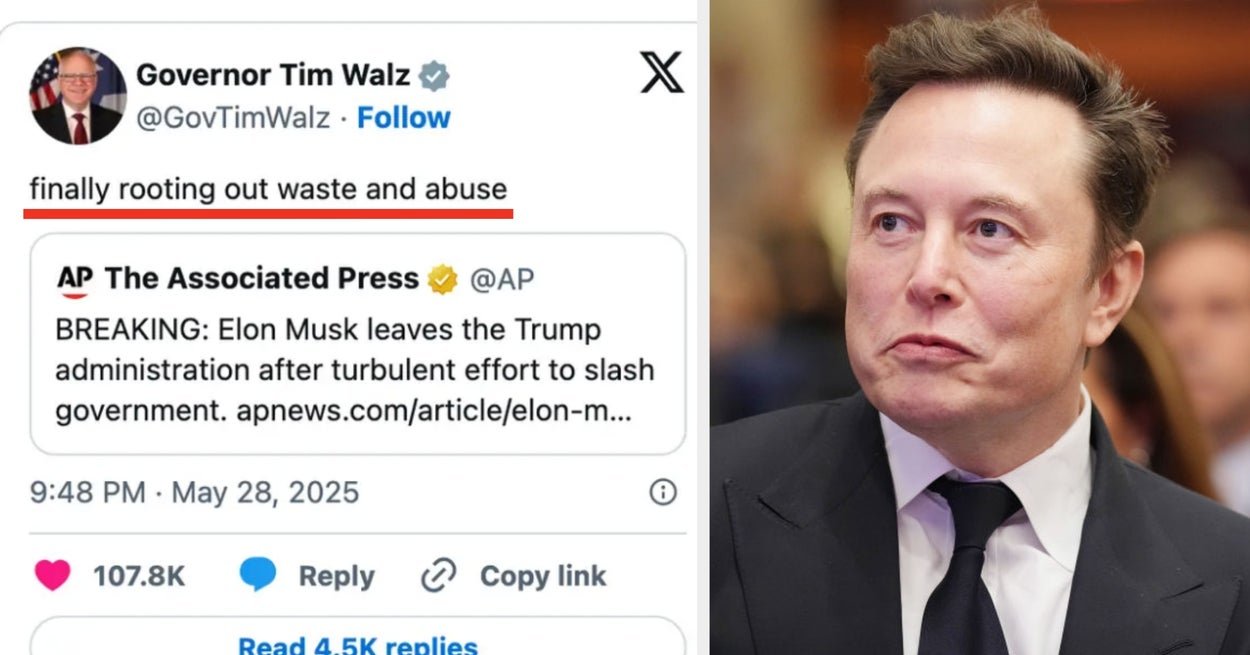The width and height of the screenshot is (1250, 655).
Task: Open the apnews.com article link
Action: [x=433, y=411]
